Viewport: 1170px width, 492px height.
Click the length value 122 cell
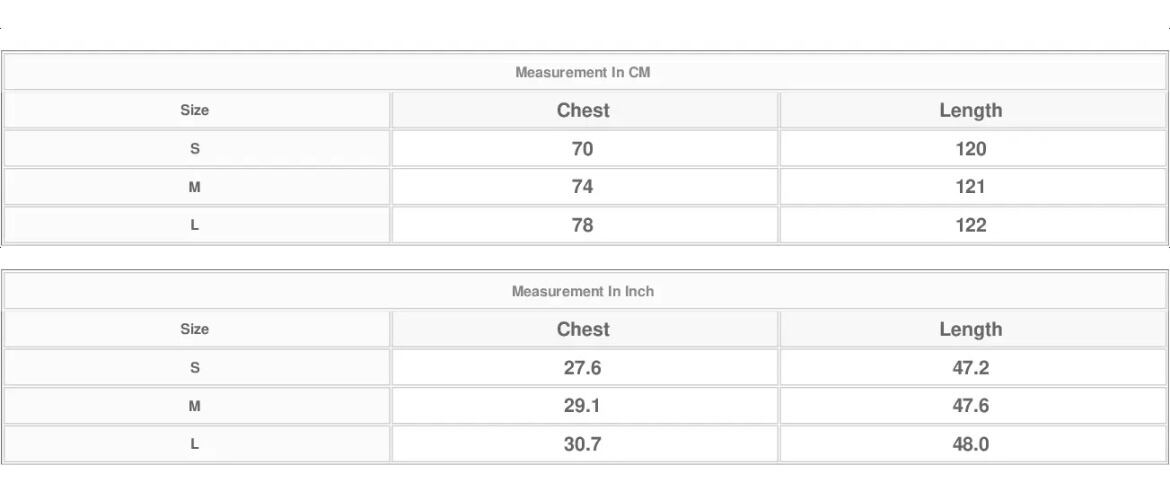(x=970, y=225)
